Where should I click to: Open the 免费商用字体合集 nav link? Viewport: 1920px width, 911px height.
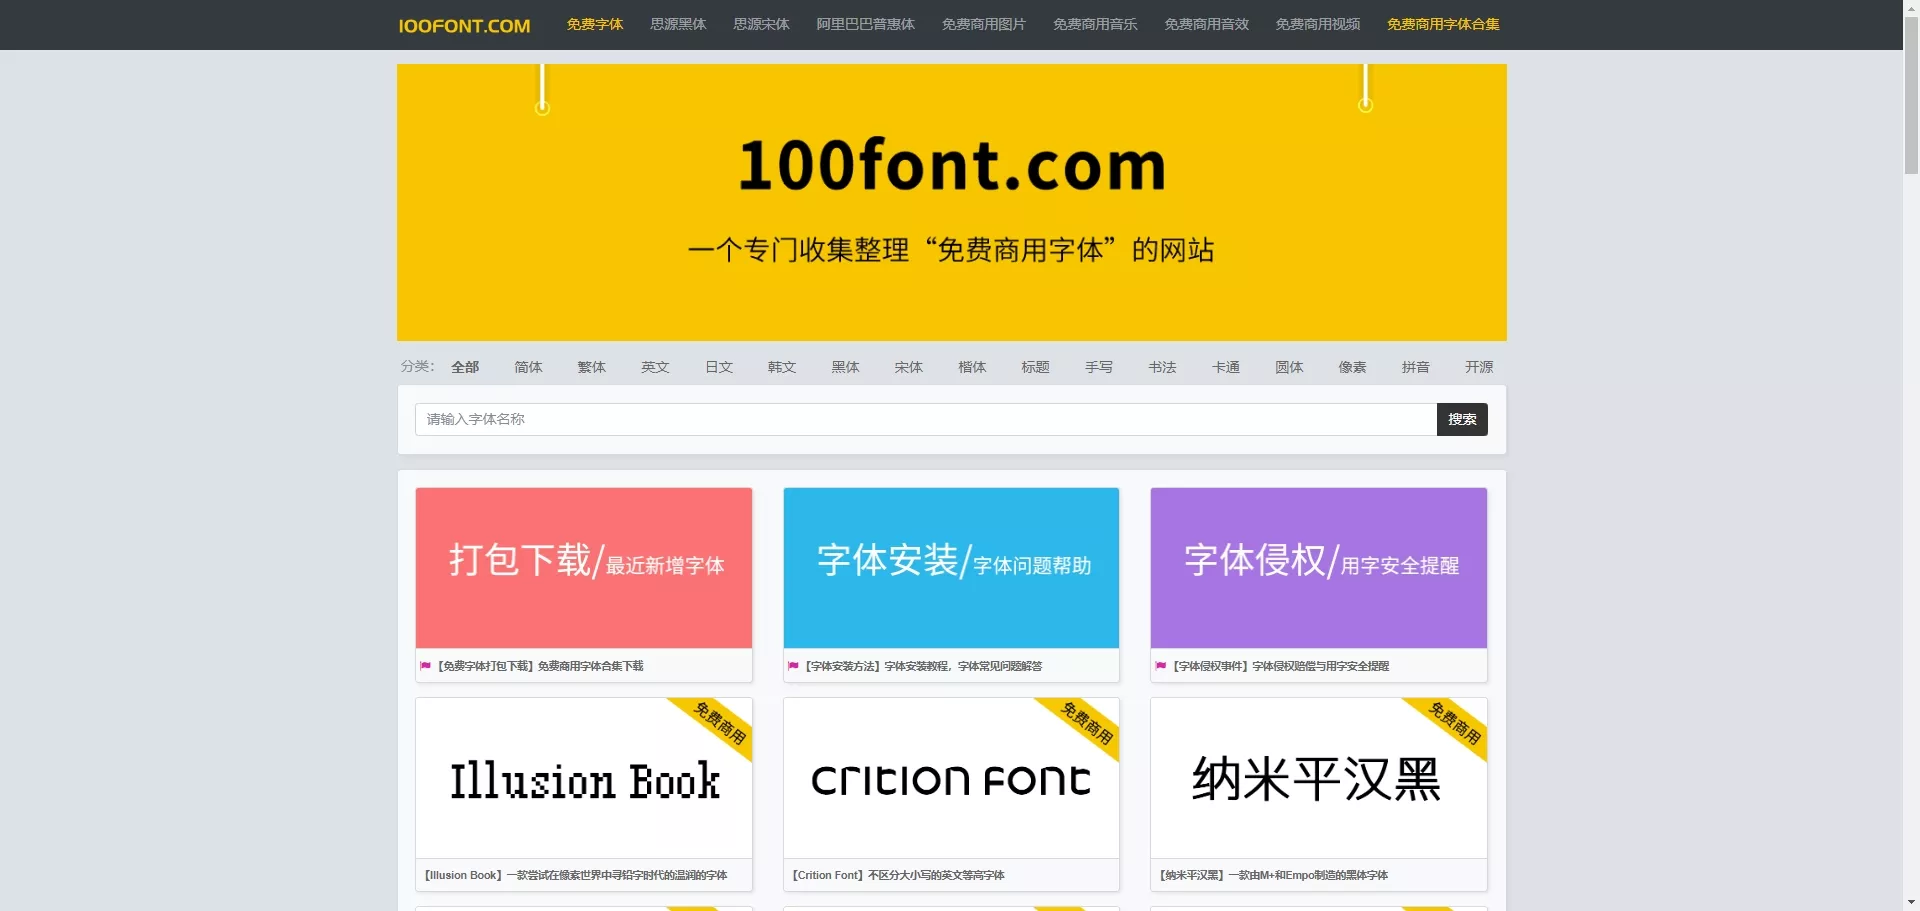[1443, 24]
